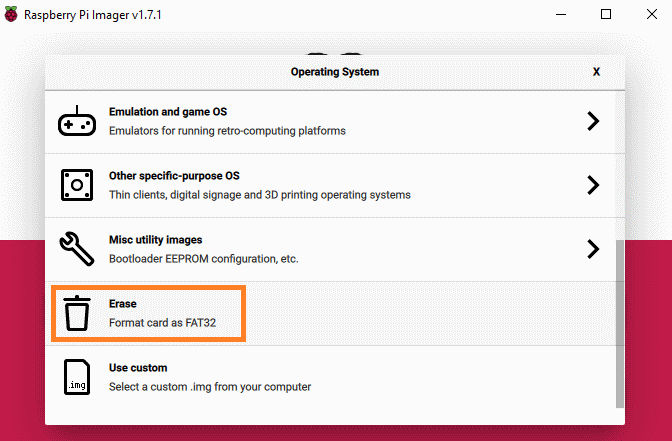Screen dimensions: 672x441
Task: Click the Raspberry Pi logo in title bar
Action: (11, 14)
